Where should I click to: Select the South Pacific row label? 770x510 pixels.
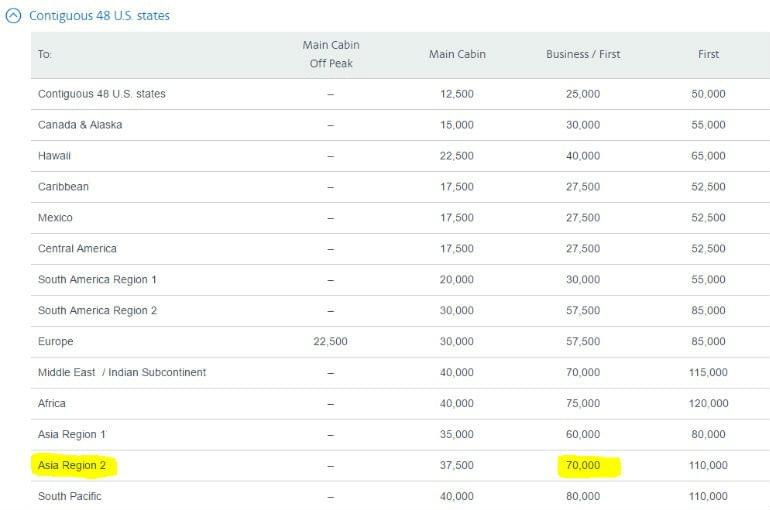69,496
